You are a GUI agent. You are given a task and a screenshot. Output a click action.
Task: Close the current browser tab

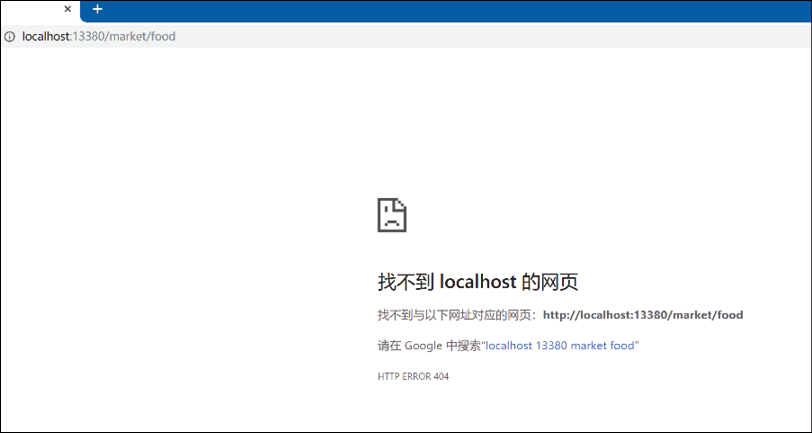pyautogui.click(x=67, y=9)
